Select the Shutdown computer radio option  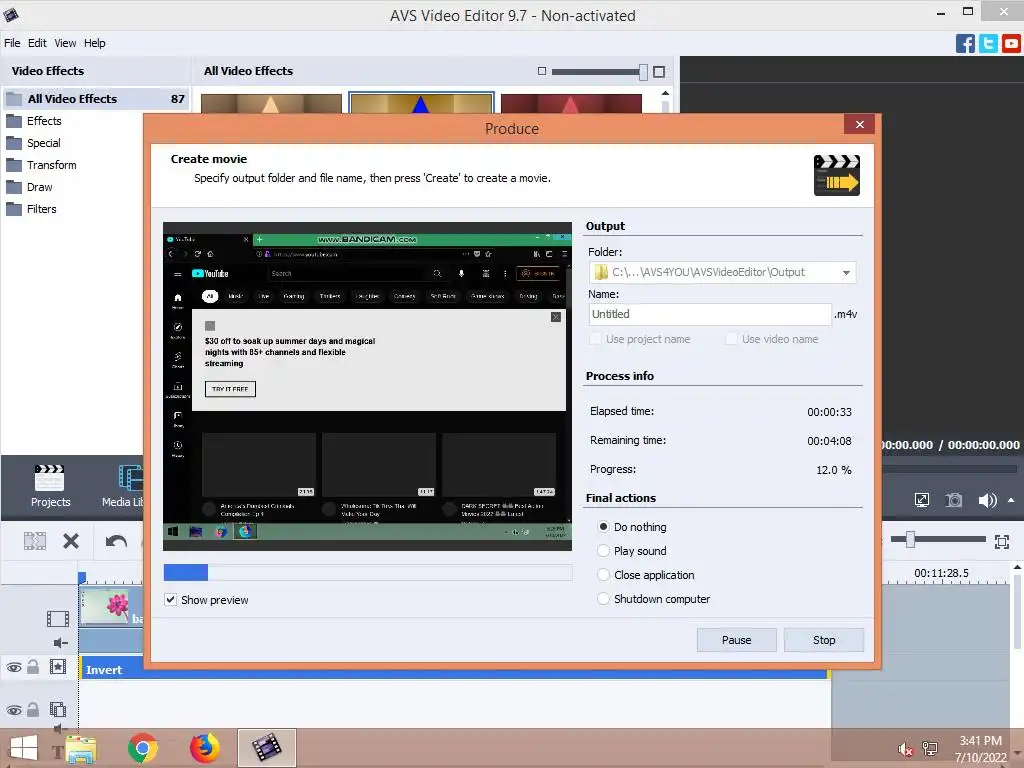[x=603, y=599]
